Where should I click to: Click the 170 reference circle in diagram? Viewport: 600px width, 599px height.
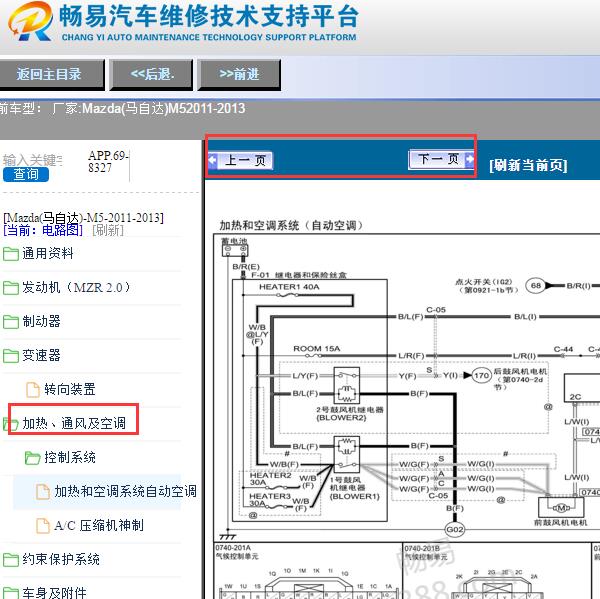[x=481, y=375]
